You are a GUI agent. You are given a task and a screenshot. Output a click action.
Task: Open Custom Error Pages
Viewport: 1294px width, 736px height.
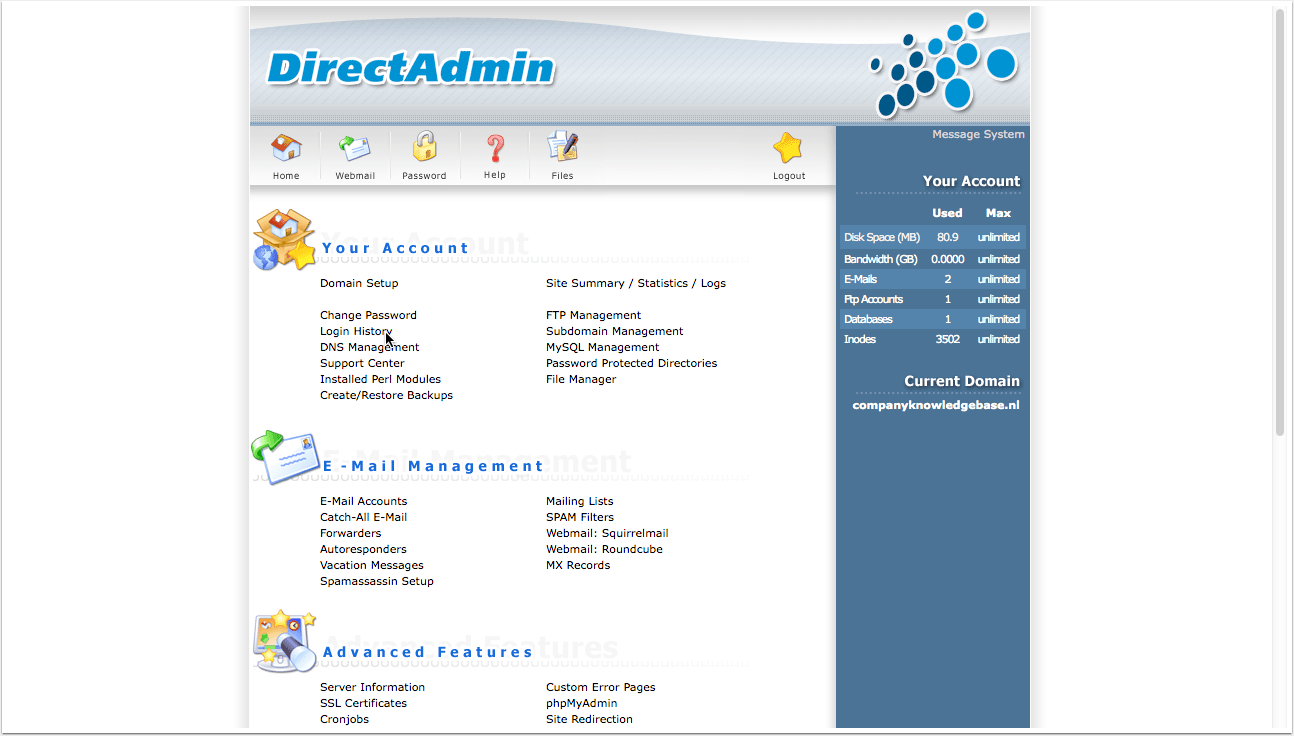[601, 687]
